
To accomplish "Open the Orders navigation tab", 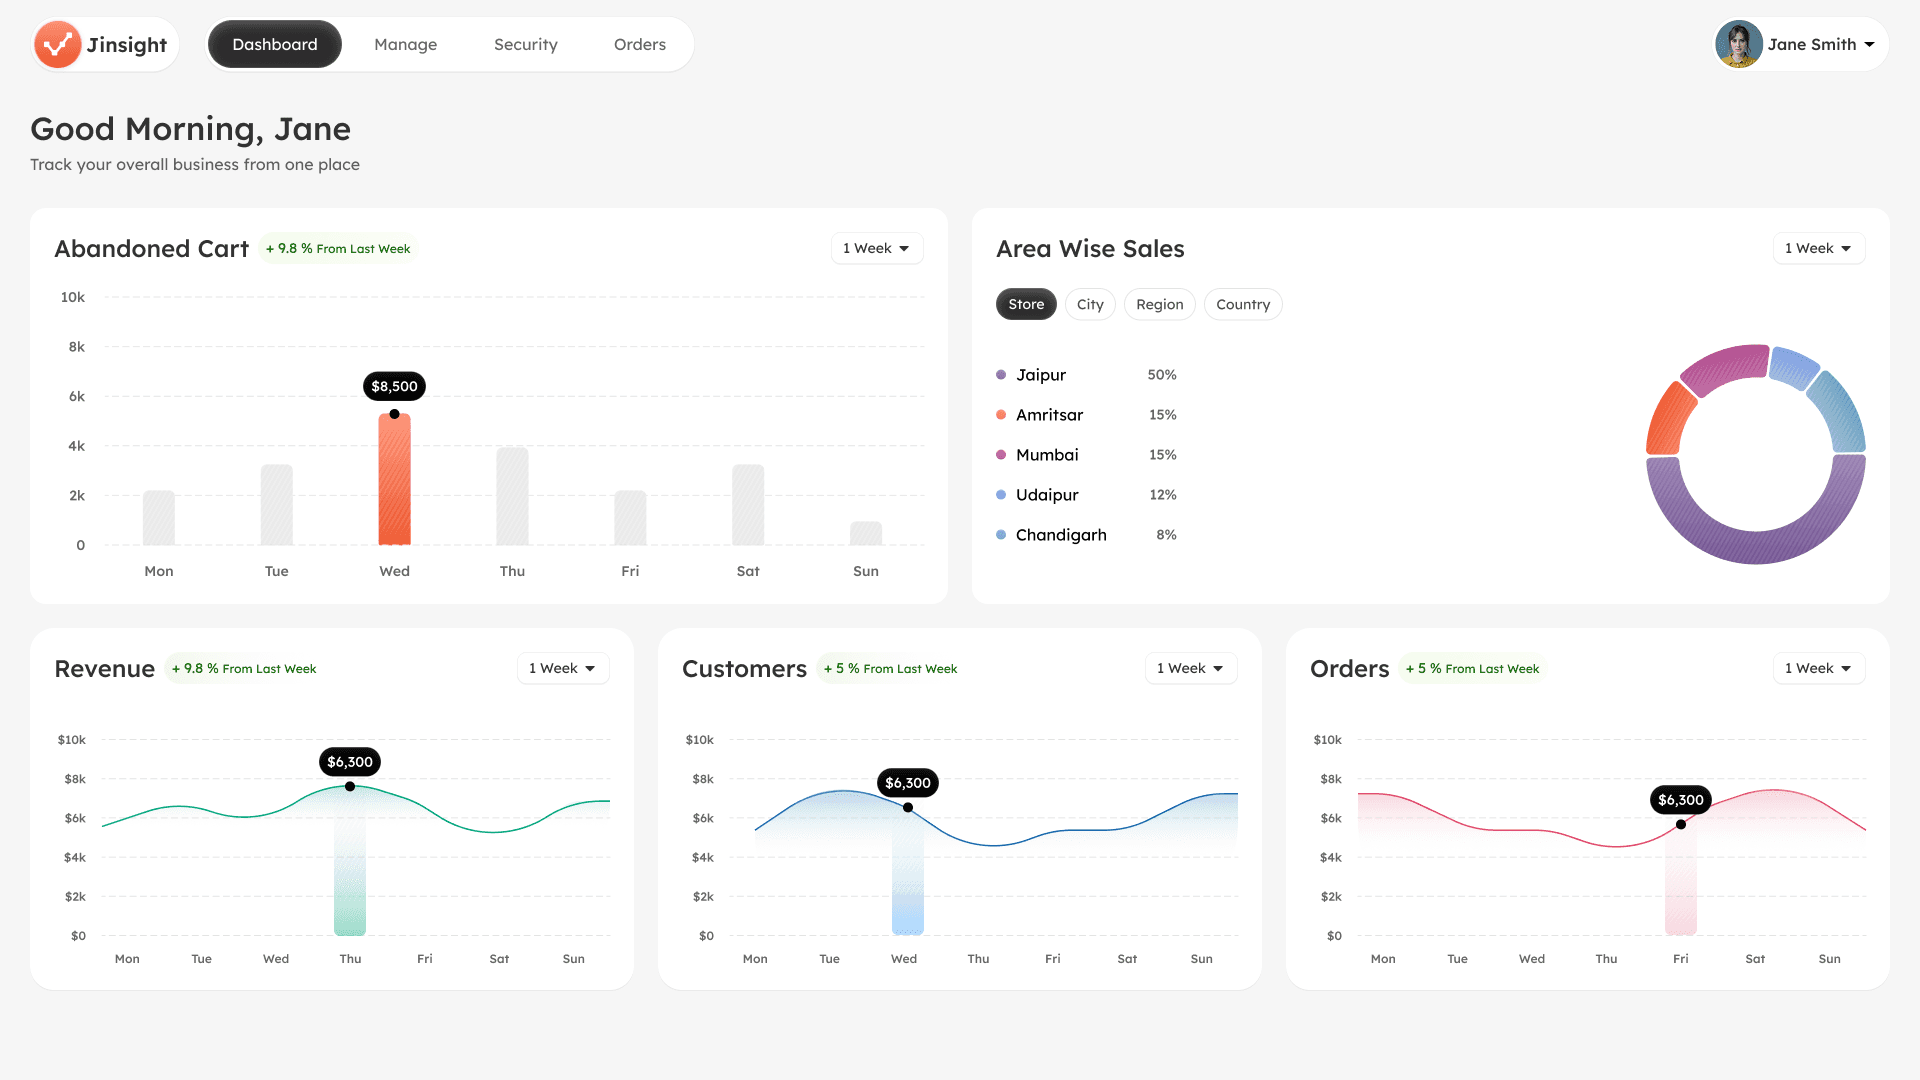I will click(x=639, y=44).
